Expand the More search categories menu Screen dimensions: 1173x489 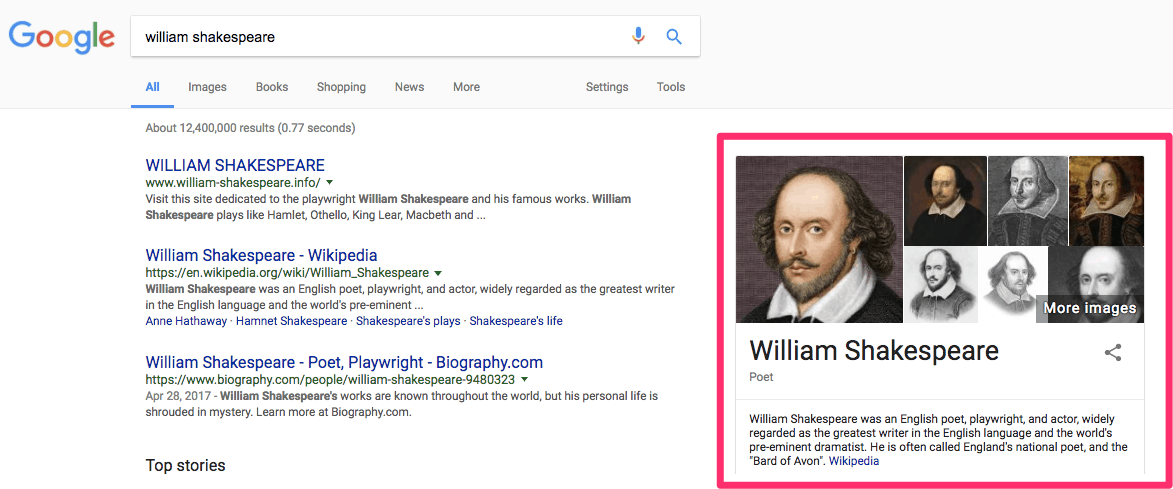point(466,87)
